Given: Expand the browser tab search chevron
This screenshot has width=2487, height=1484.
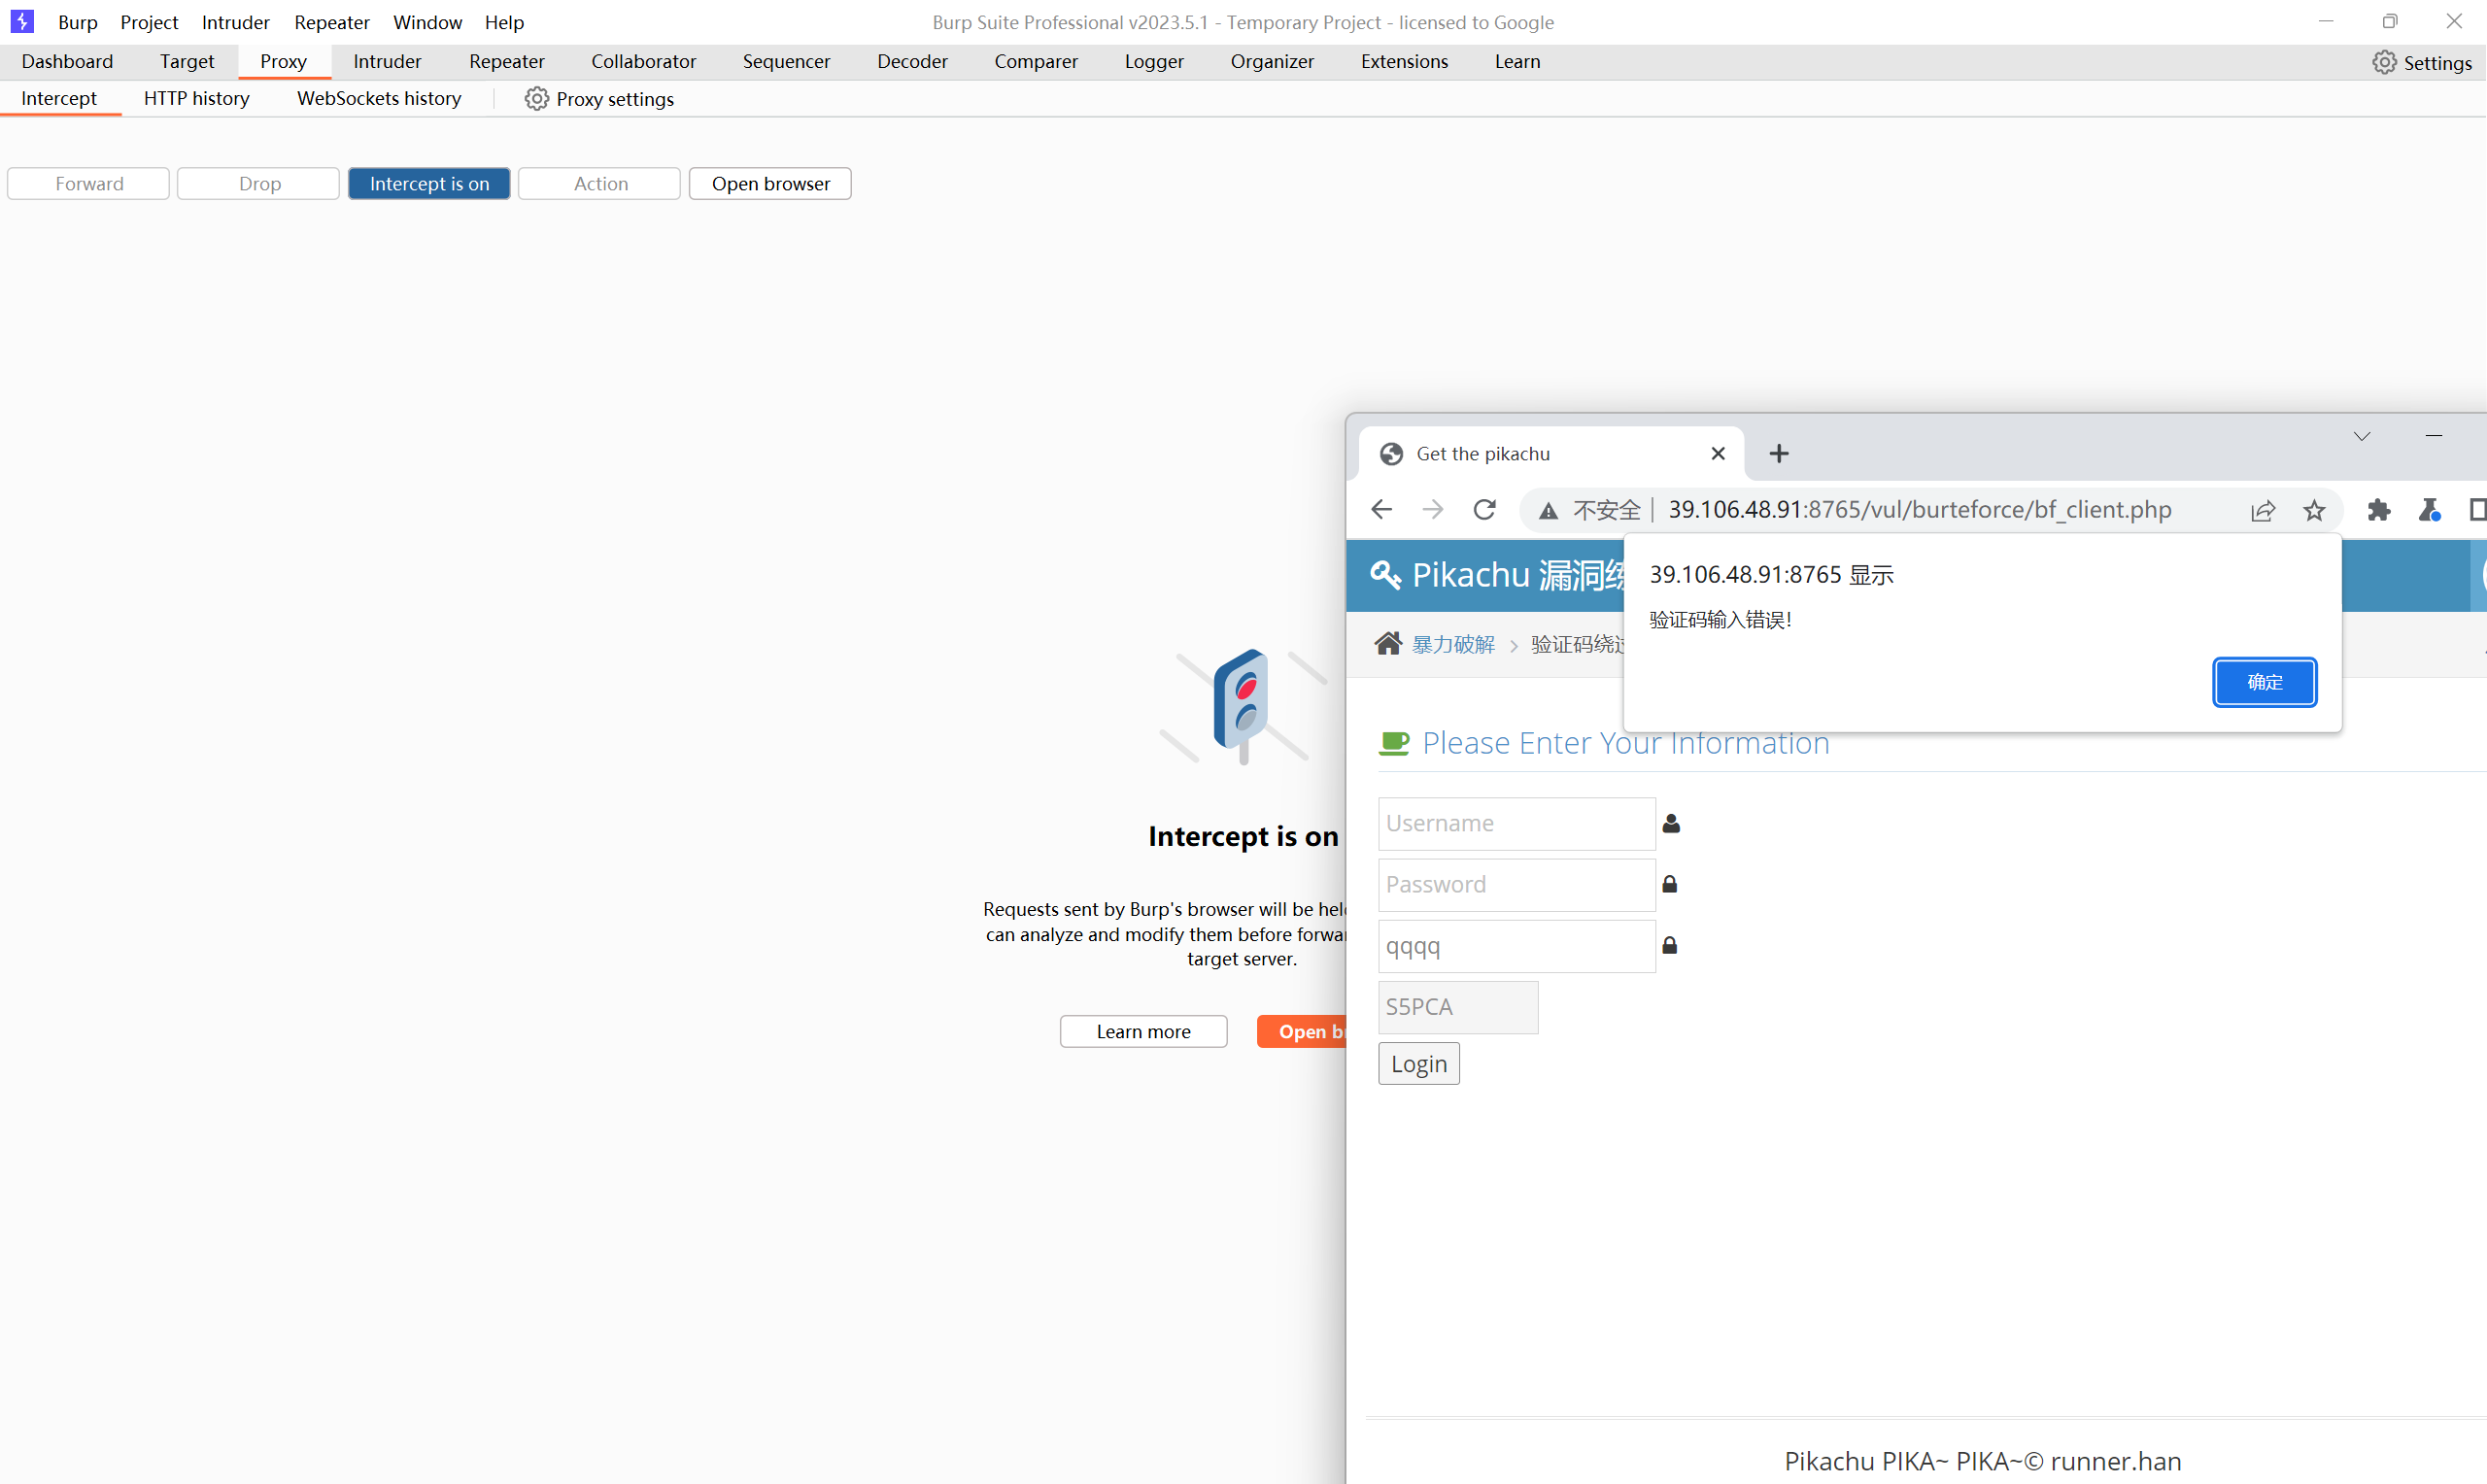Looking at the screenshot, I should (2362, 437).
